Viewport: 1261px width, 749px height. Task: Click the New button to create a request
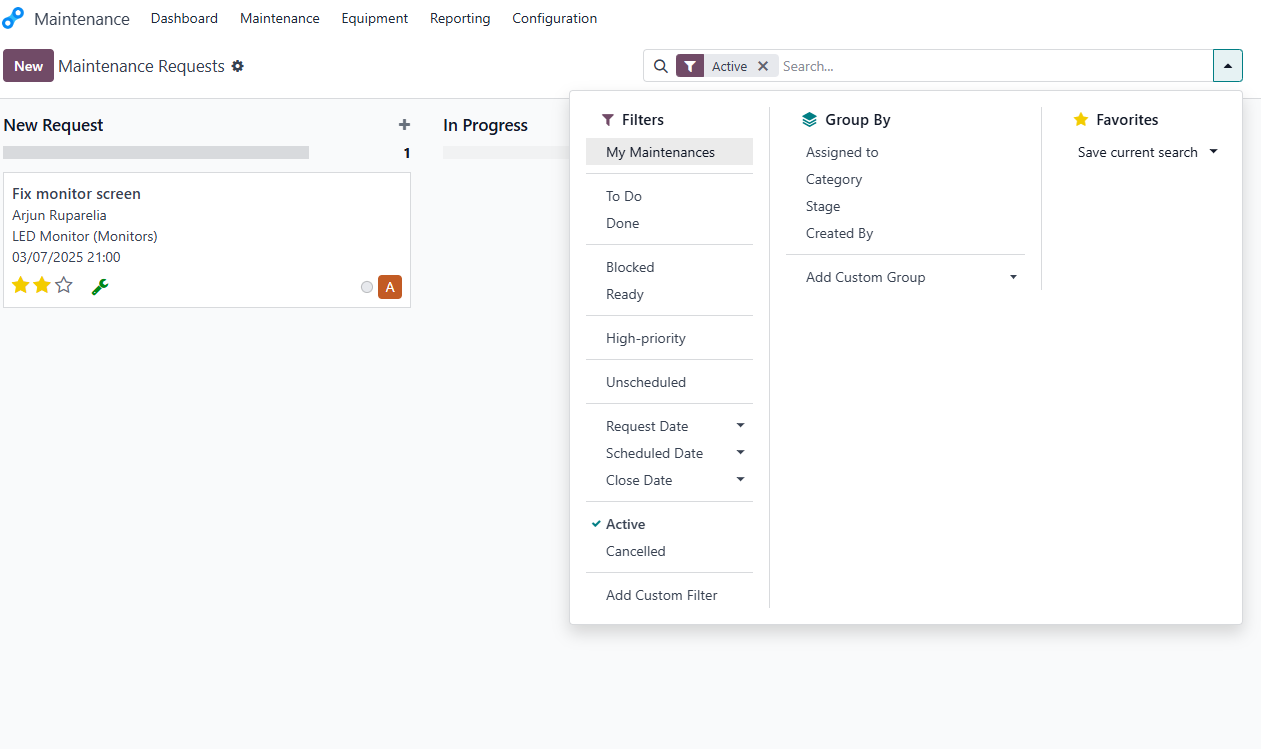(x=28, y=65)
